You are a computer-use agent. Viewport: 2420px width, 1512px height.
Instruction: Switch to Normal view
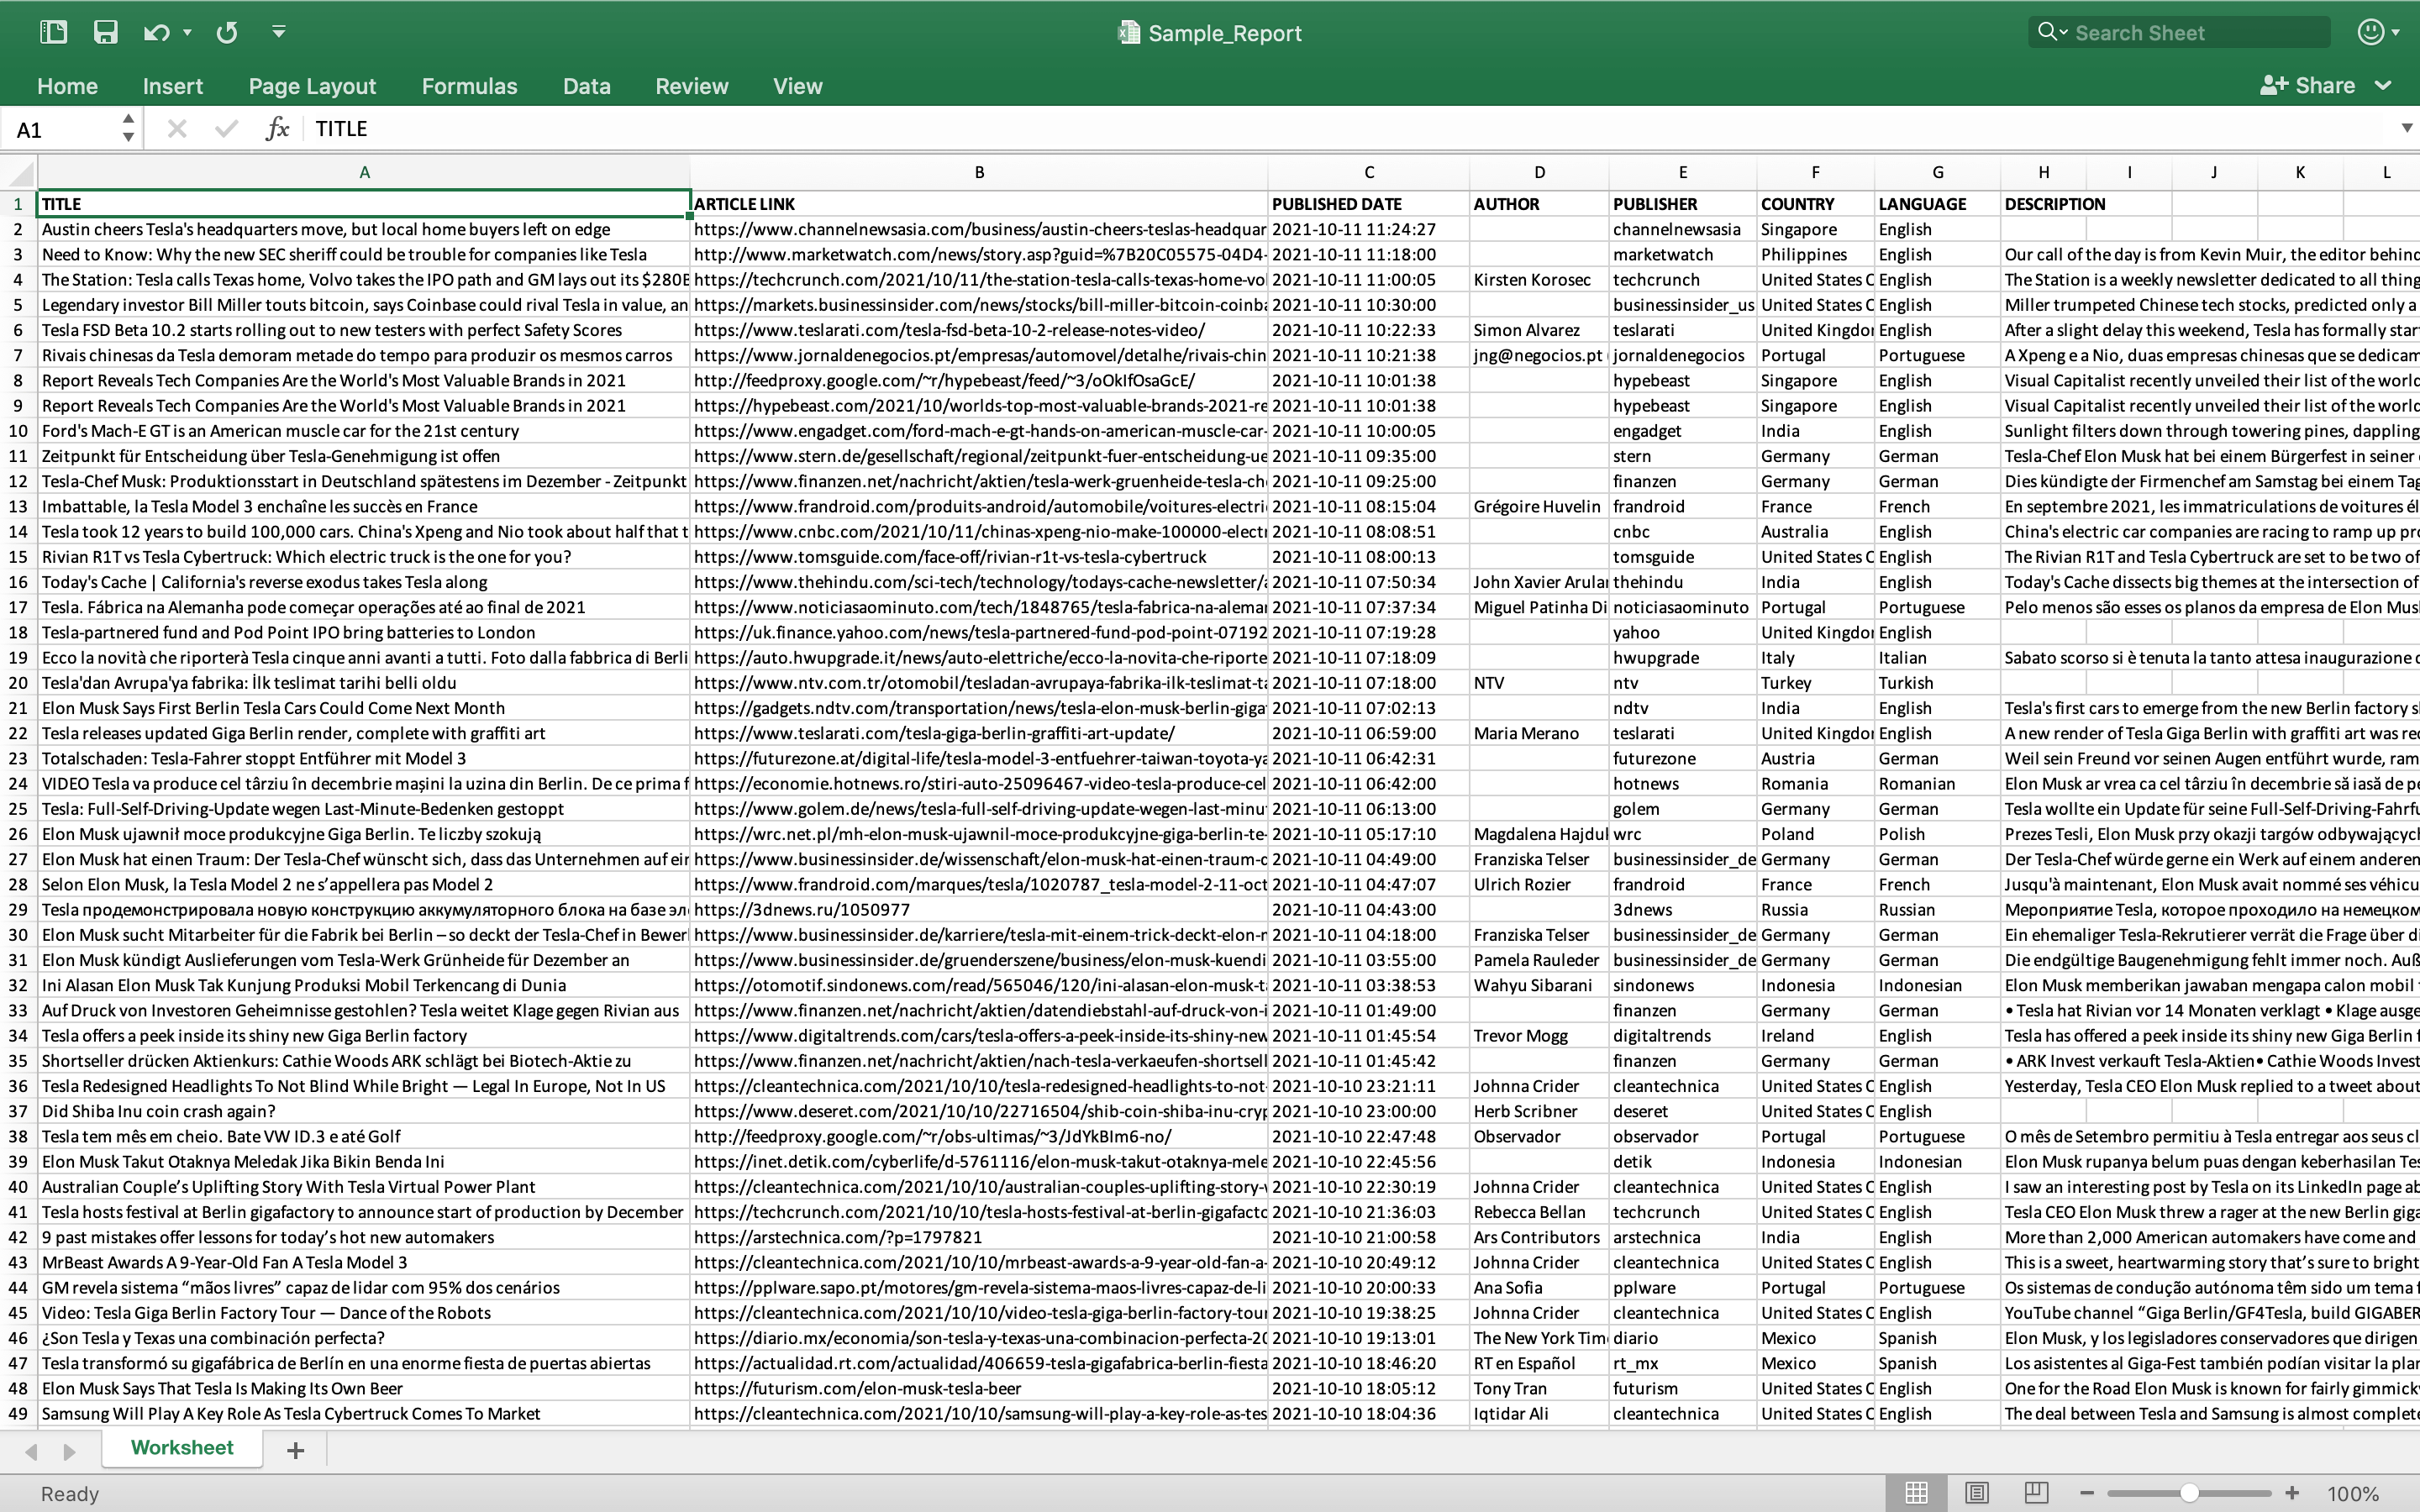point(1916,1493)
